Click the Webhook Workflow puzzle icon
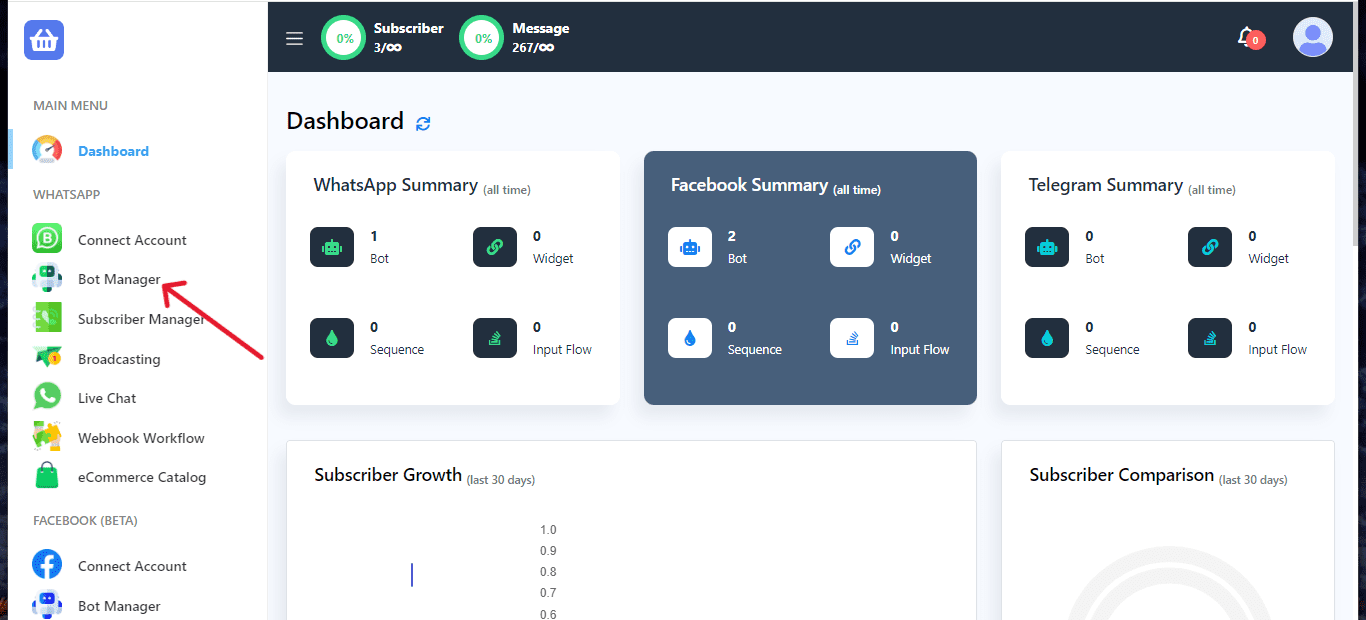 coord(47,437)
